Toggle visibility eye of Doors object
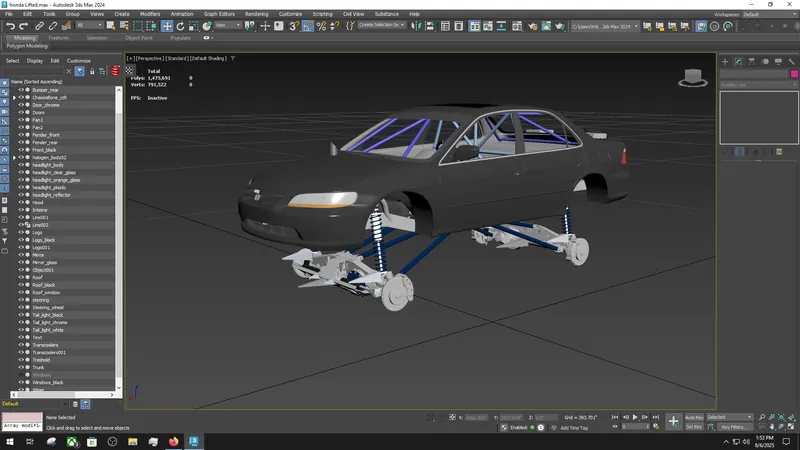 click(21, 112)
